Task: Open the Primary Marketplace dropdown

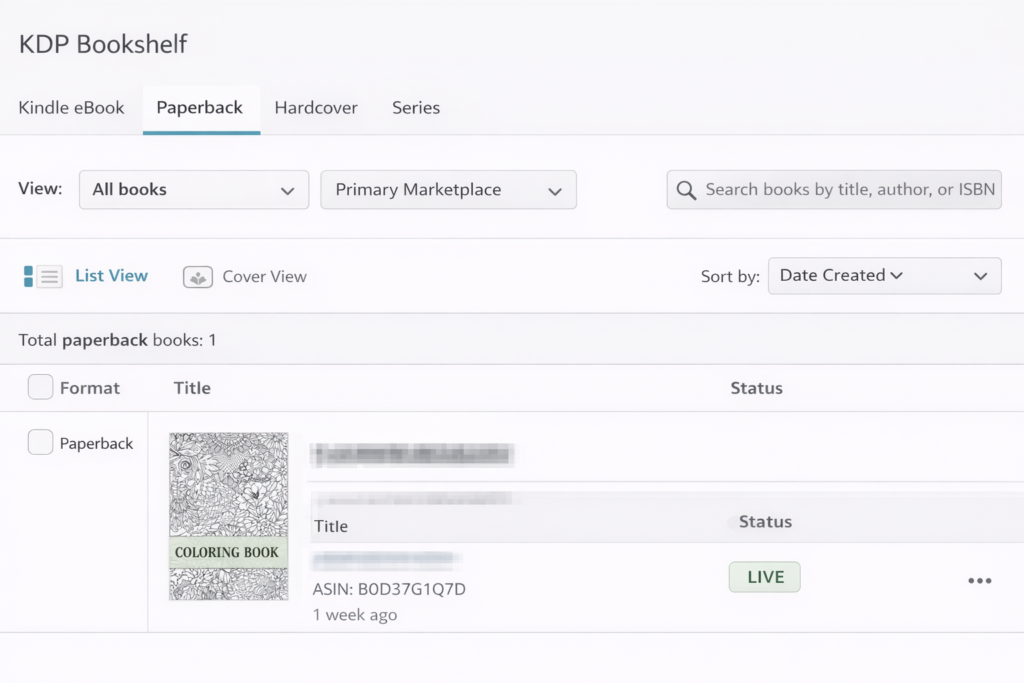Action: click(447, 190)
